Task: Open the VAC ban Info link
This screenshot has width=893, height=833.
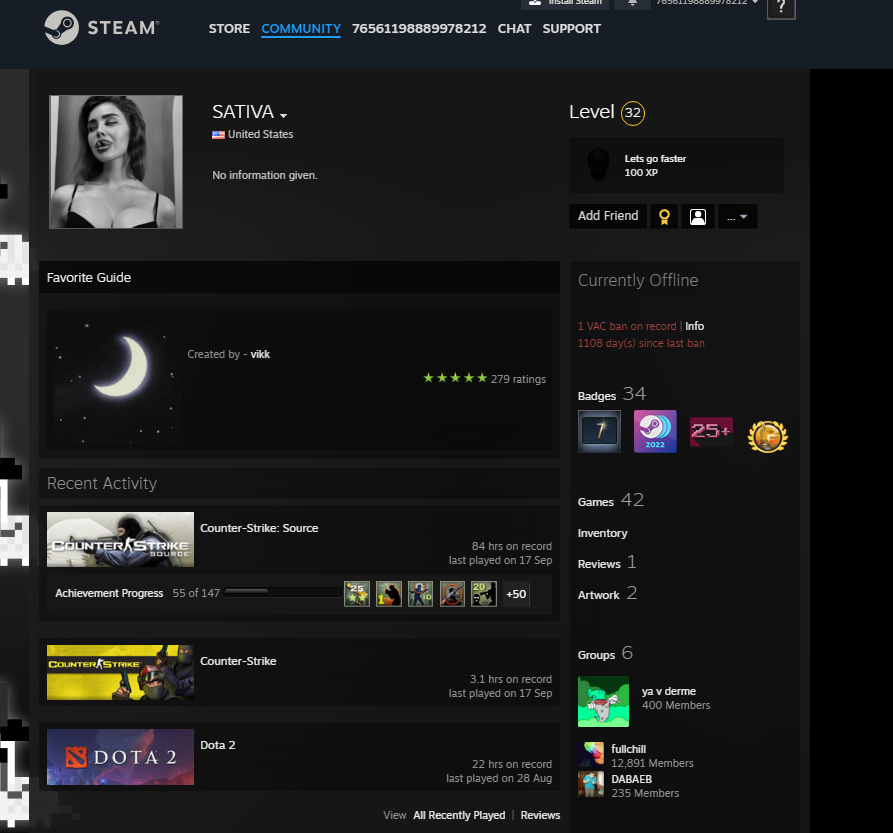Action: point(694,326)
